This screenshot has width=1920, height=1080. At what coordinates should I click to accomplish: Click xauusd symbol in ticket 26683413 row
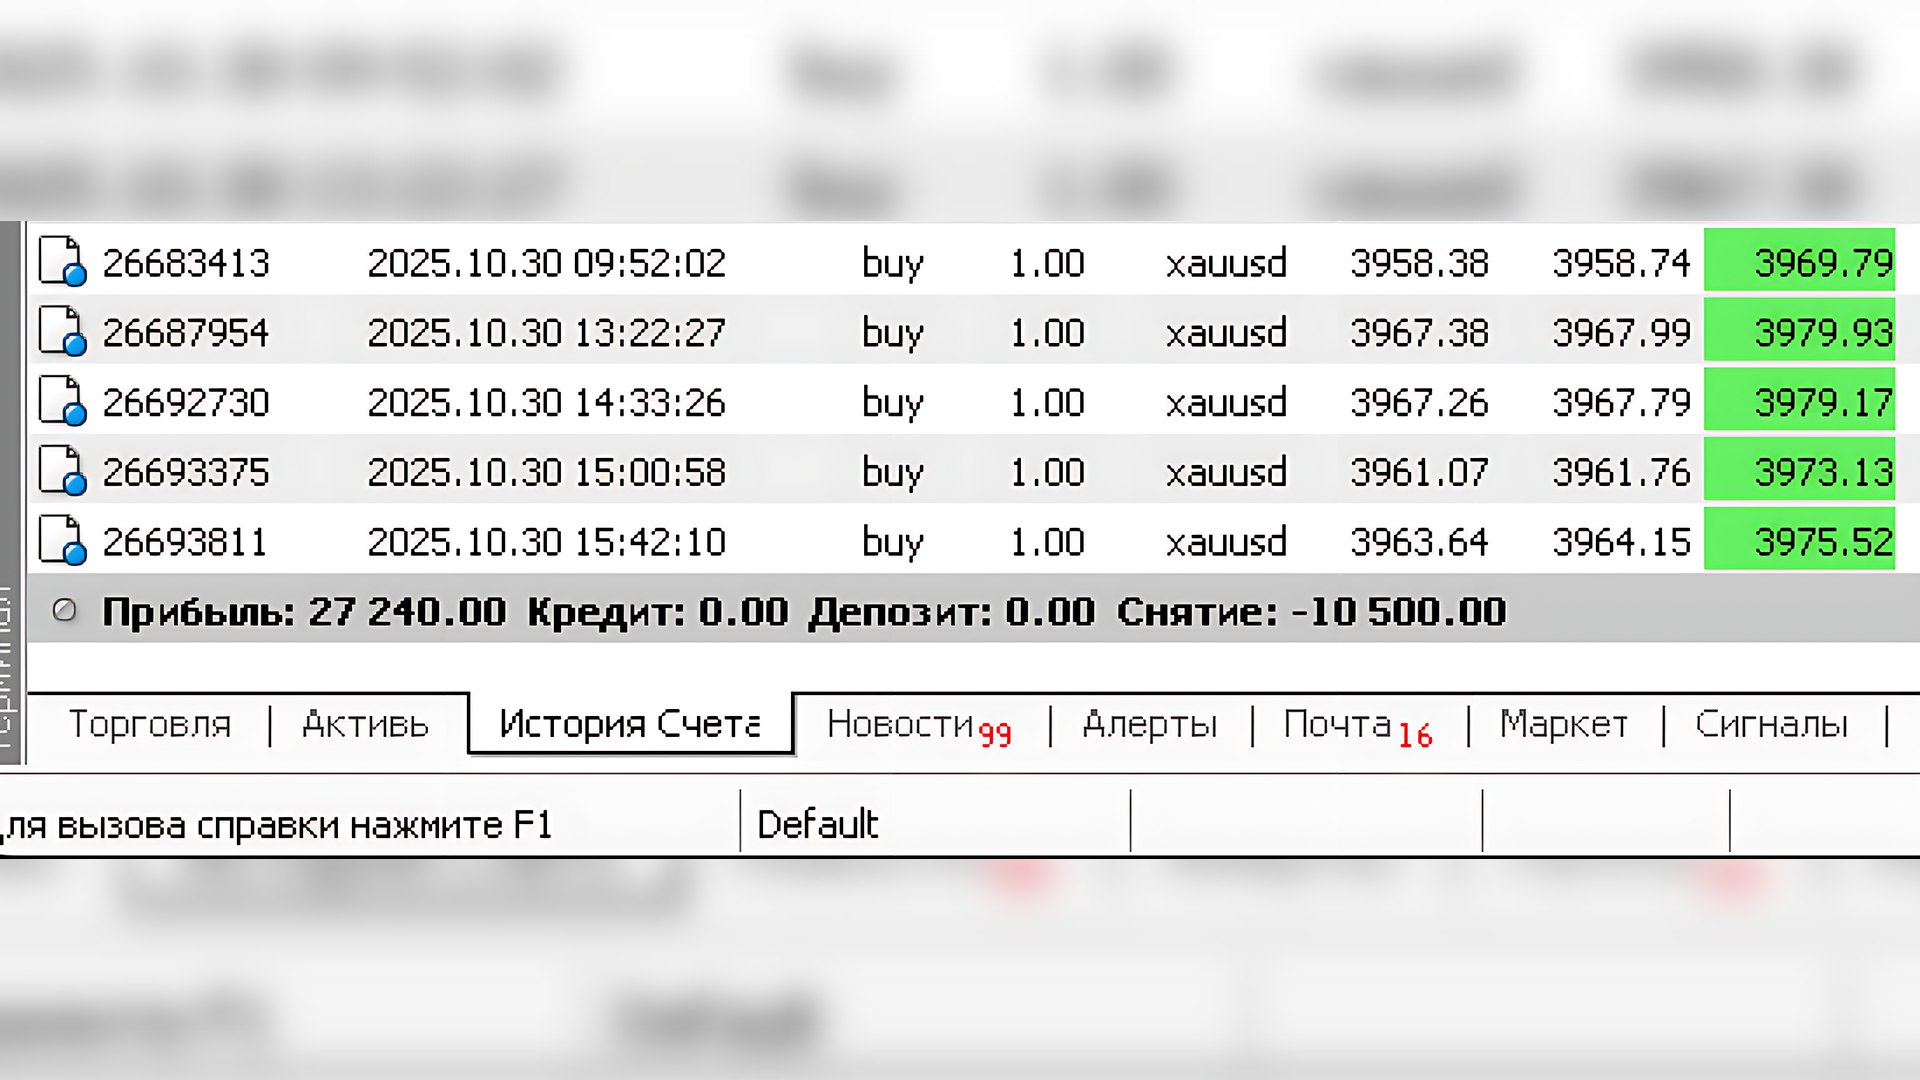click(1226, 263)
